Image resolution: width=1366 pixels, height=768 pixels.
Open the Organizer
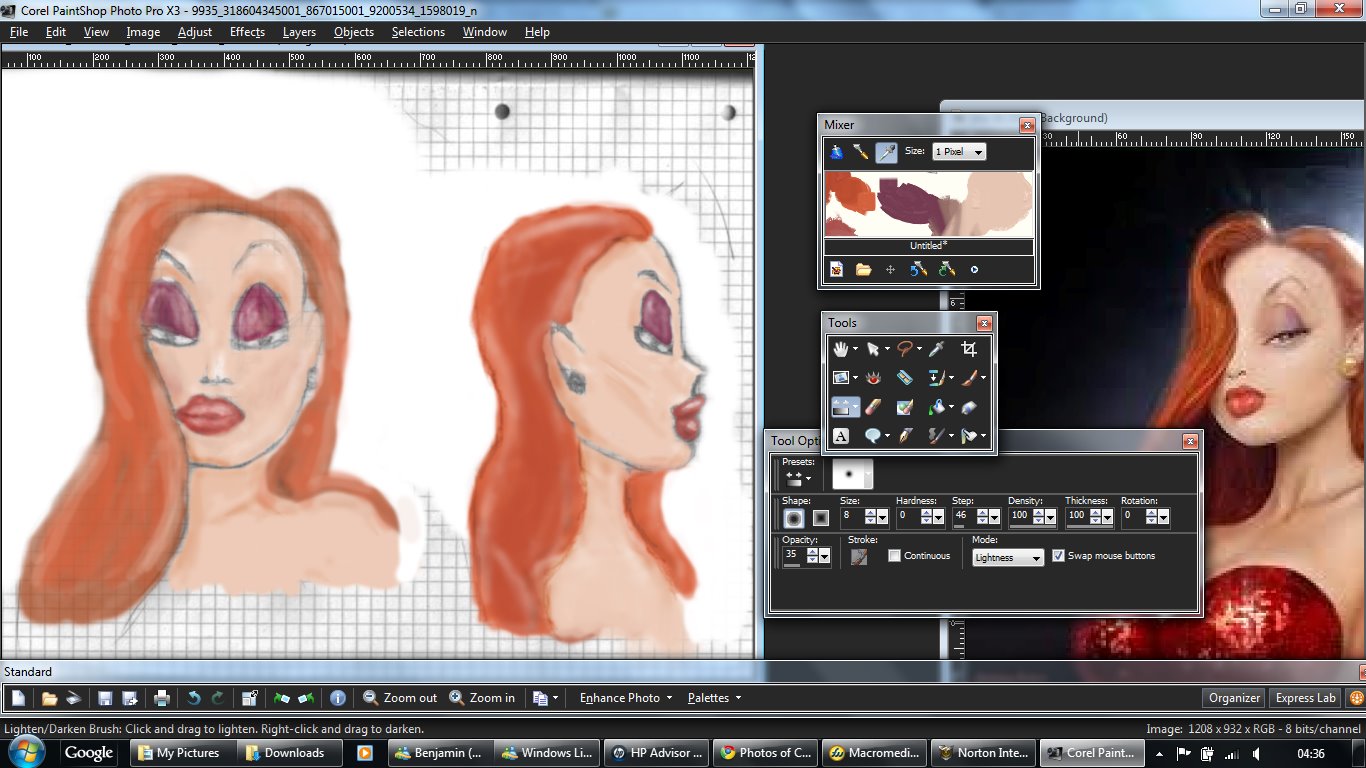(1234, 698)
